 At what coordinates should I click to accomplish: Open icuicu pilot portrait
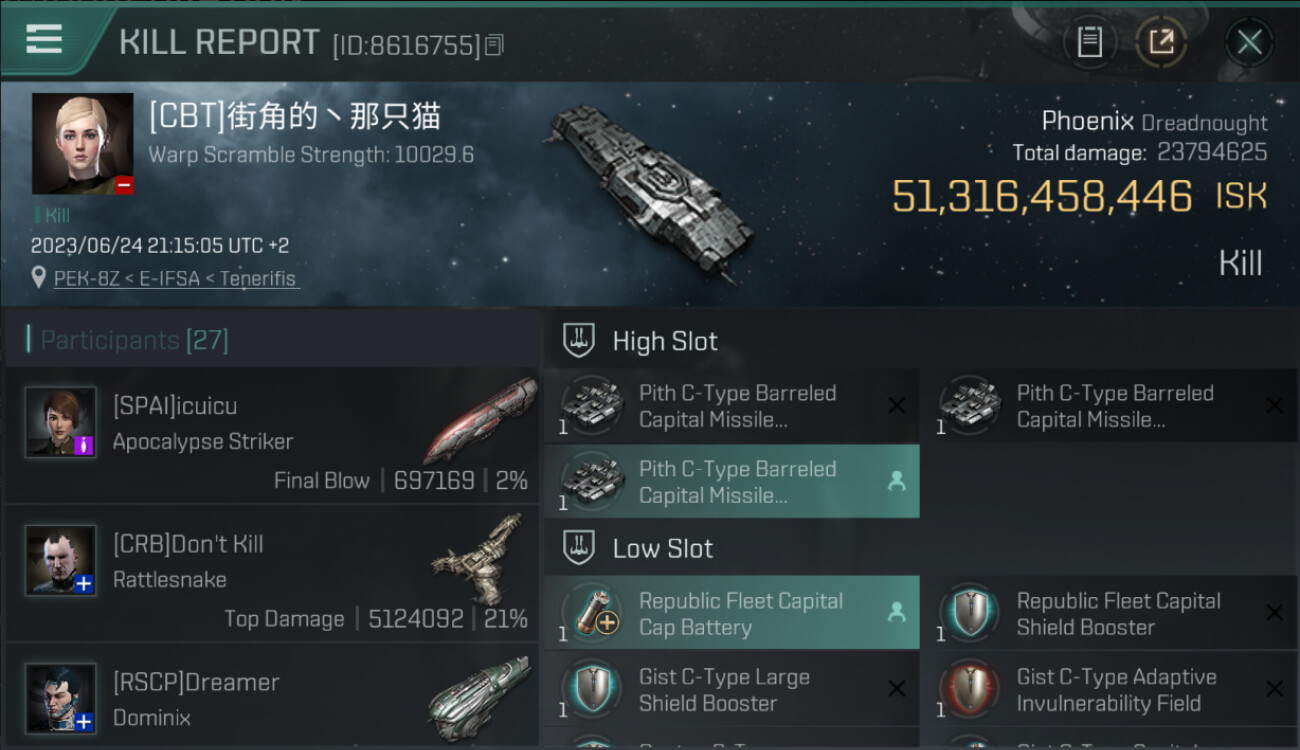(61, 421)
